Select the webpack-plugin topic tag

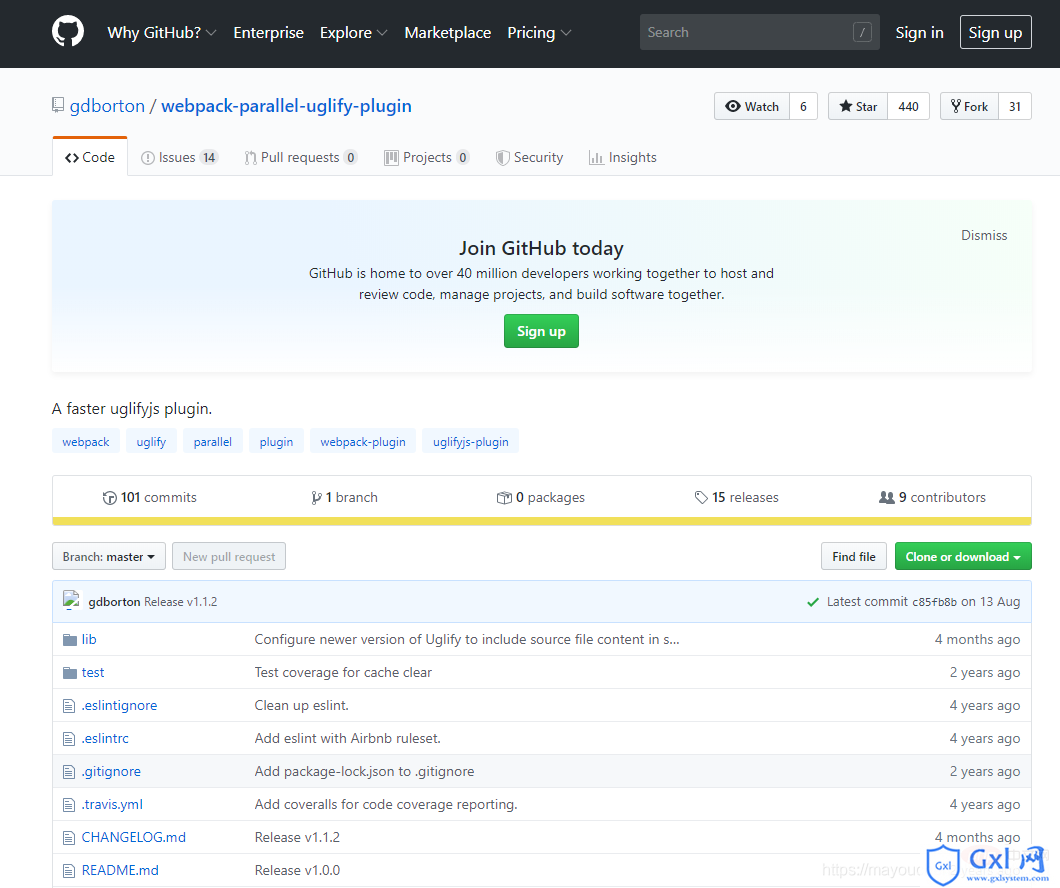pyautogui.click(x=363, y=441)
